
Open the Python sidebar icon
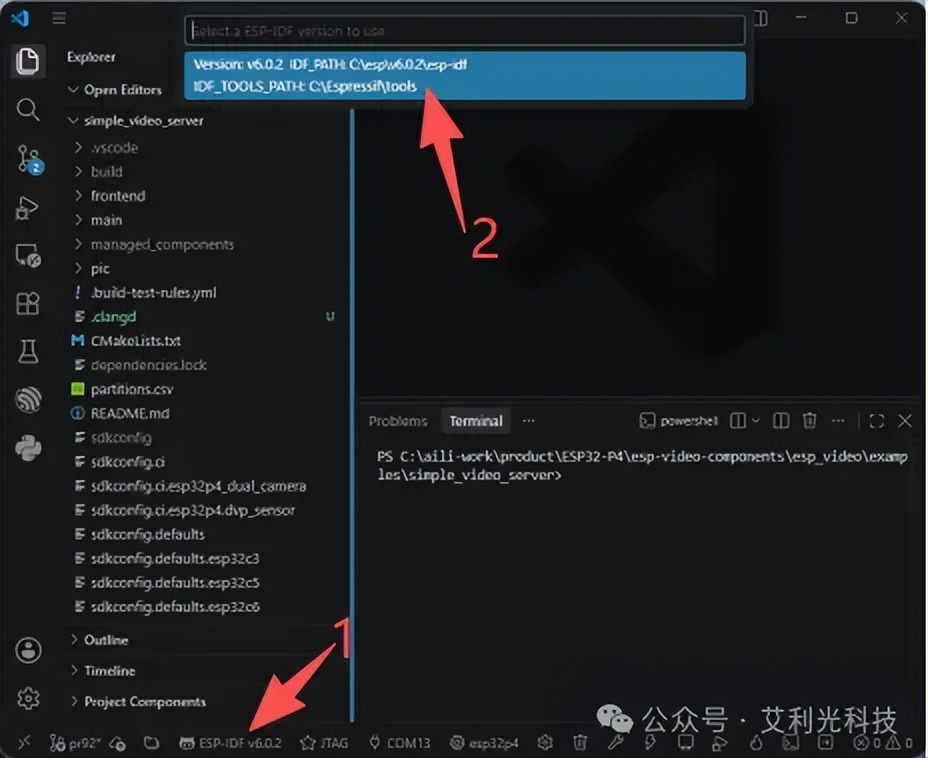click(x=28, y=448)
